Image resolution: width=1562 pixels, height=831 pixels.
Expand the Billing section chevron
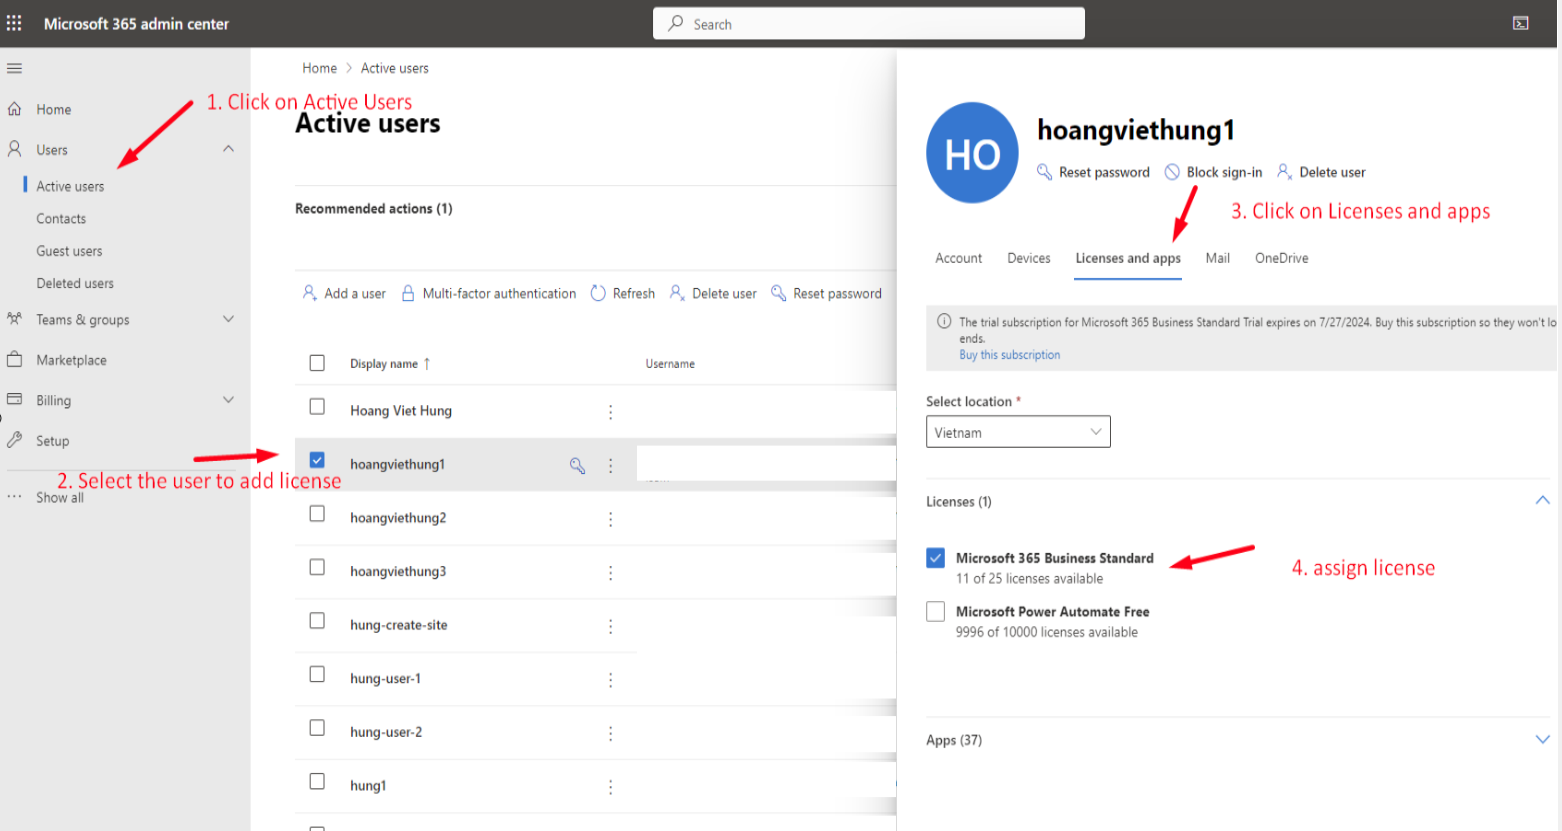click(x=228, y=399)
